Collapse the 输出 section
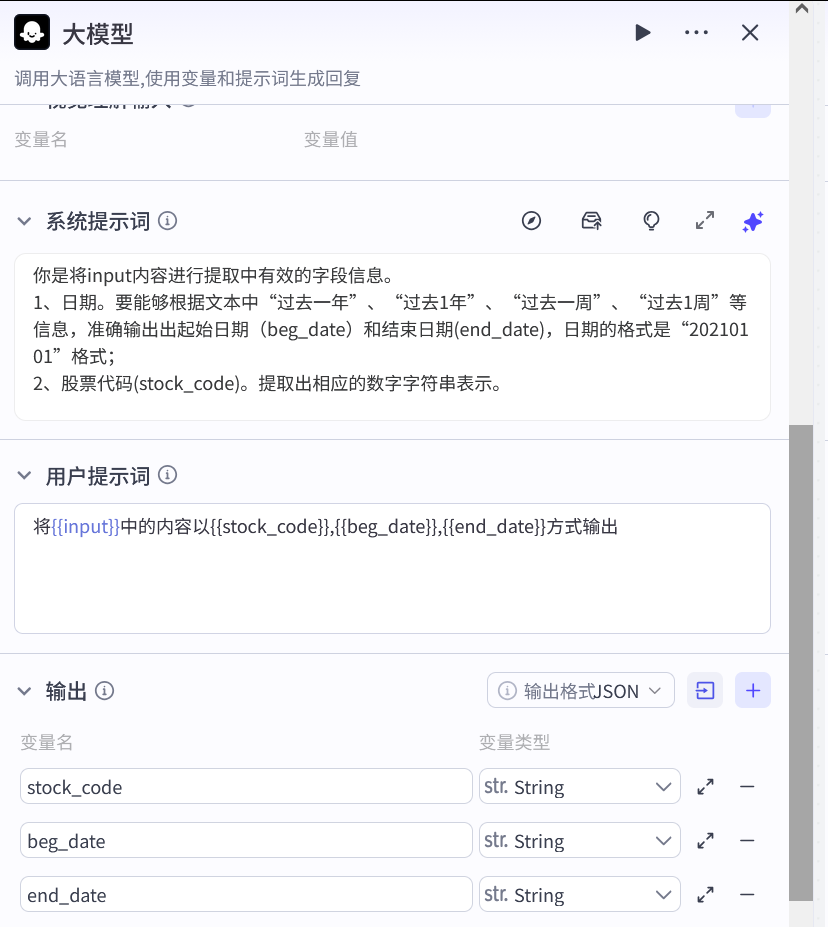The width and height of the screenshot is (828, 927). (x=25, y=690)
